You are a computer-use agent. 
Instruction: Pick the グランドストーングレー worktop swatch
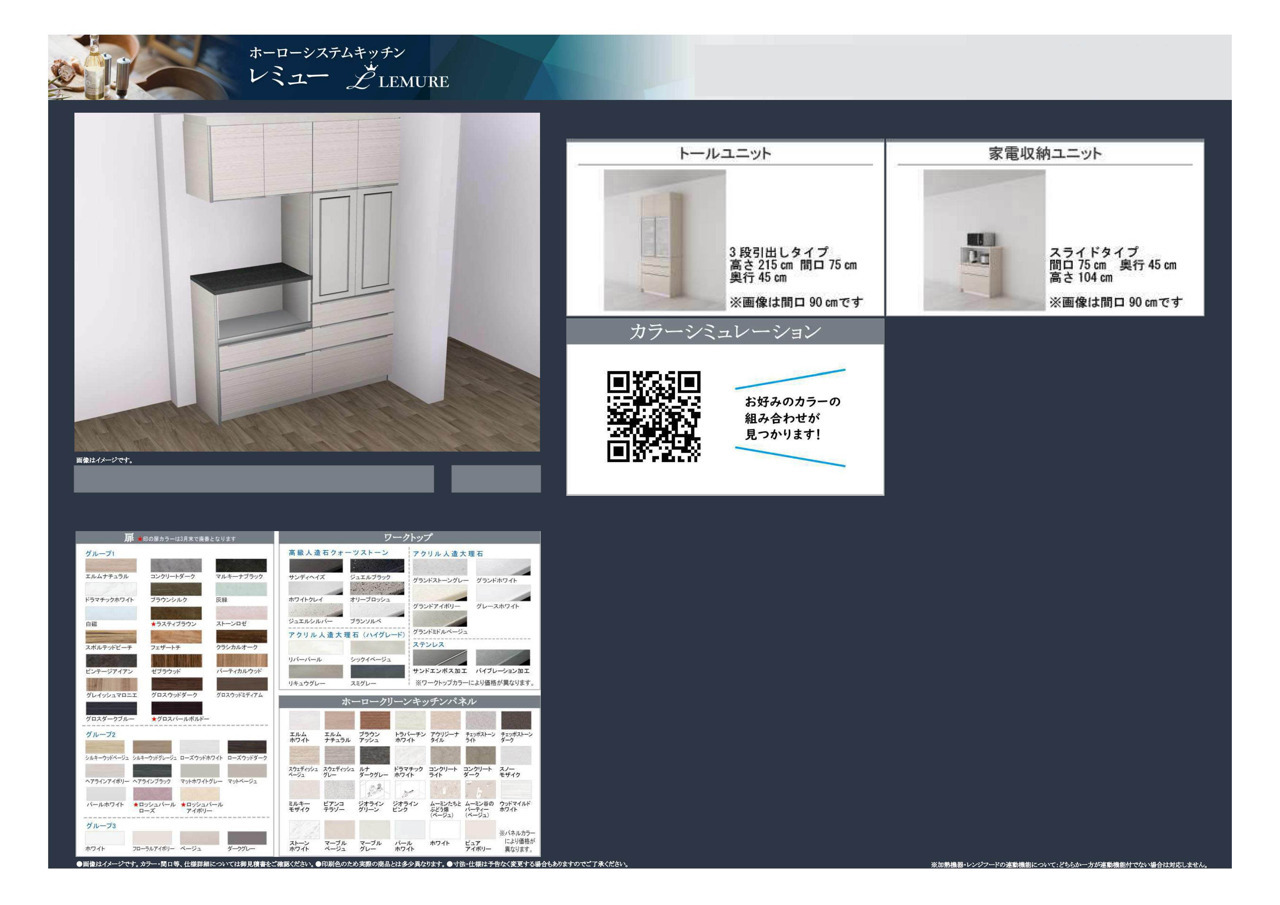[440, 567]
